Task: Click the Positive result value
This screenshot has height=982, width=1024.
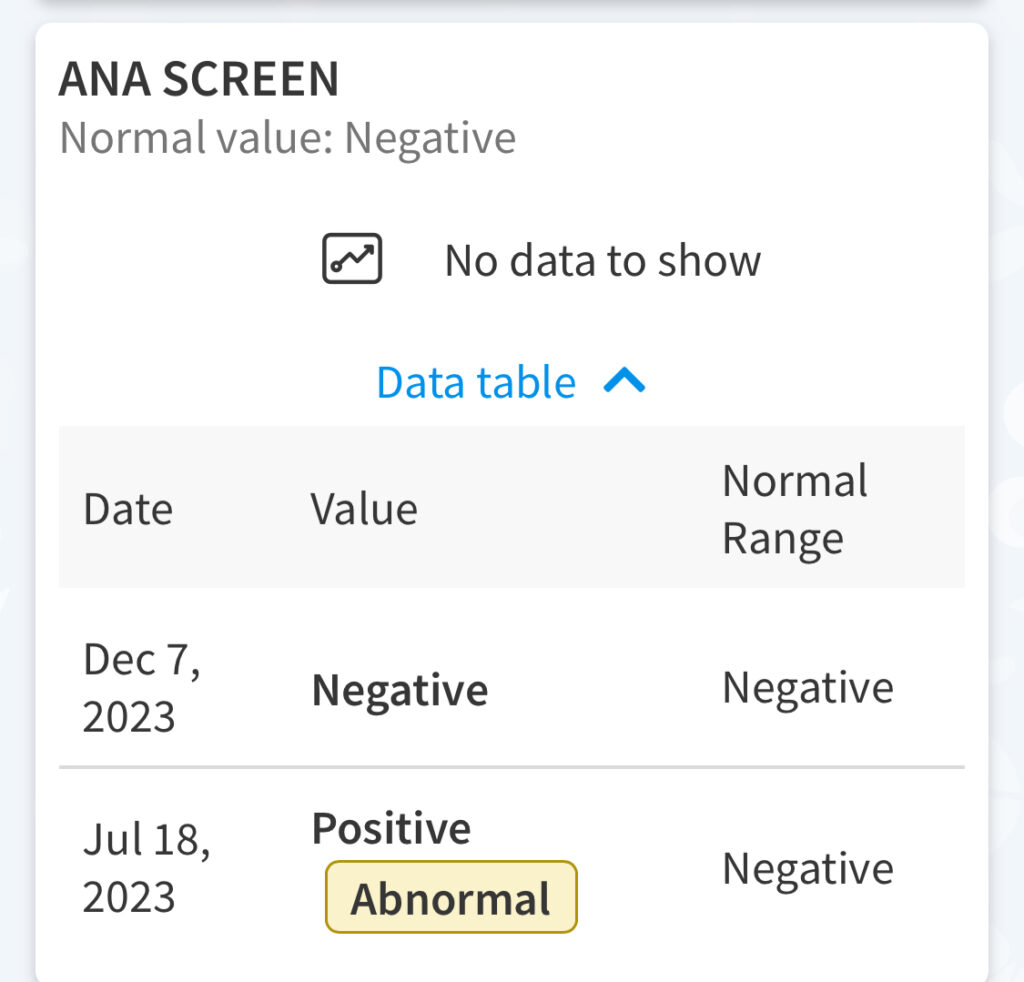Action: click(391, 829)
